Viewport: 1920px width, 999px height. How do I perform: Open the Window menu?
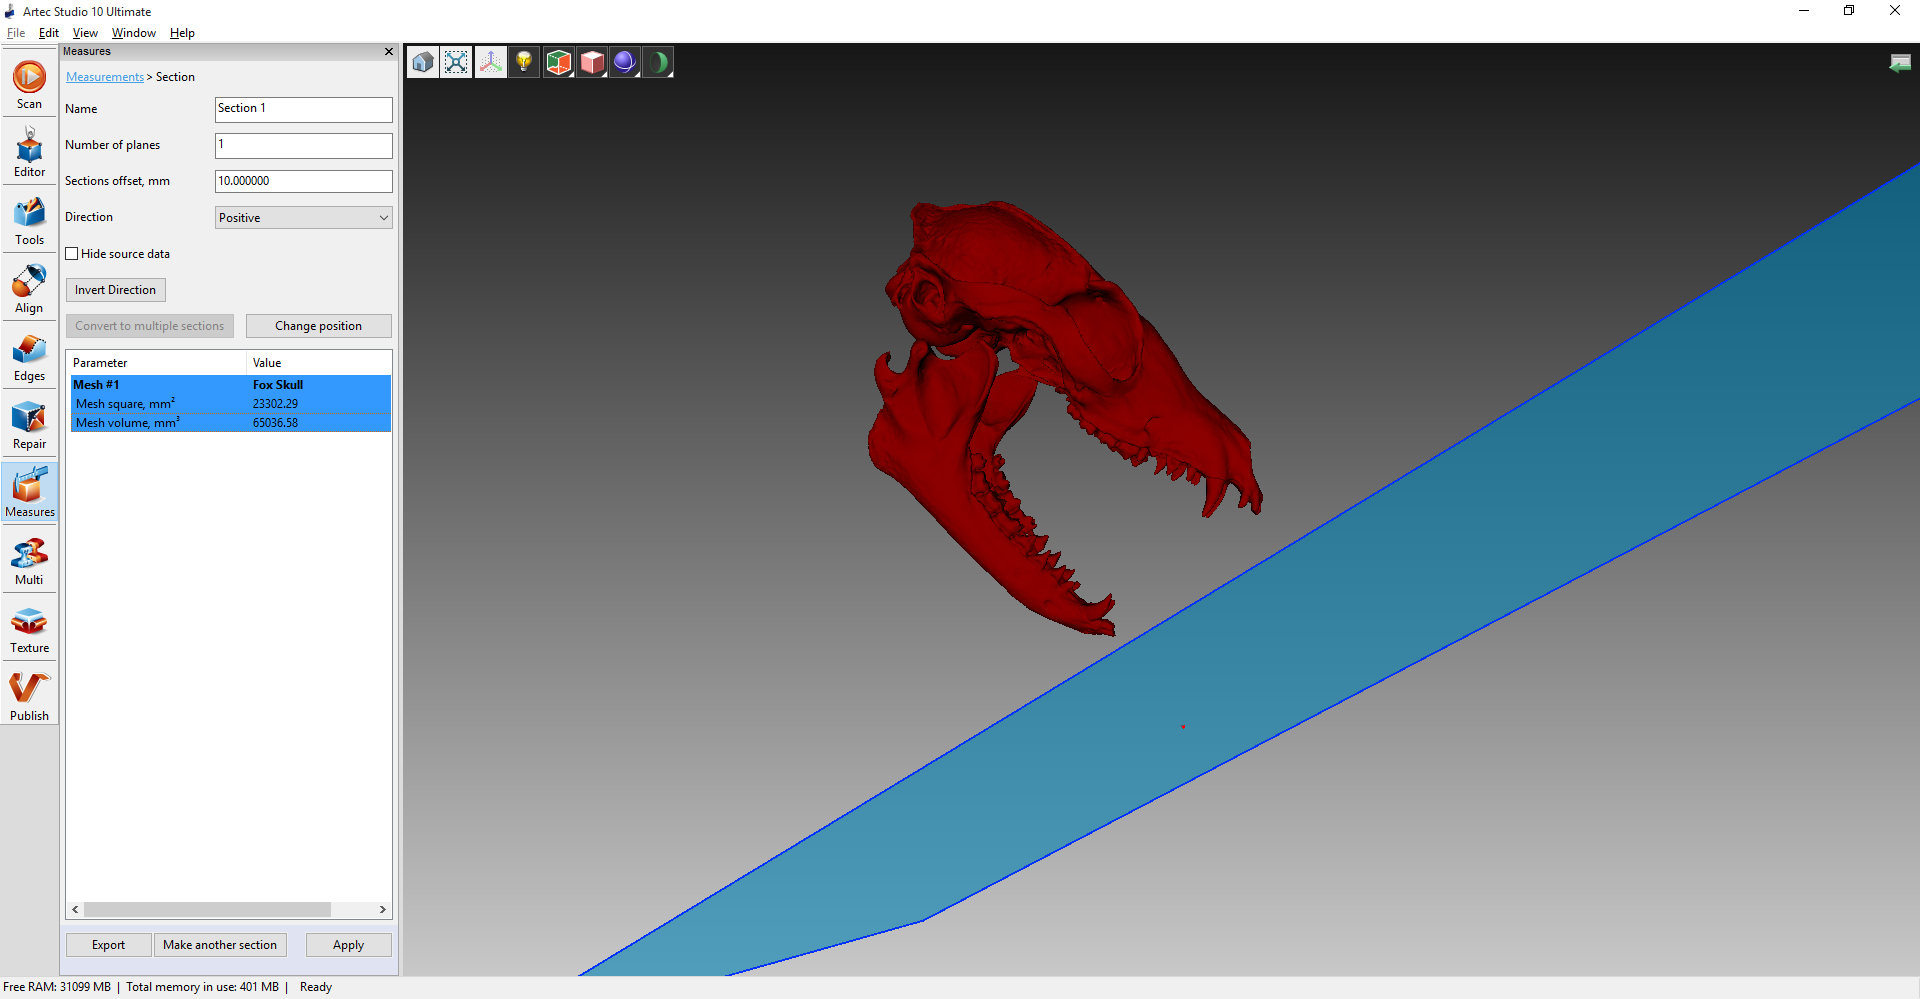tap(133, 33)
